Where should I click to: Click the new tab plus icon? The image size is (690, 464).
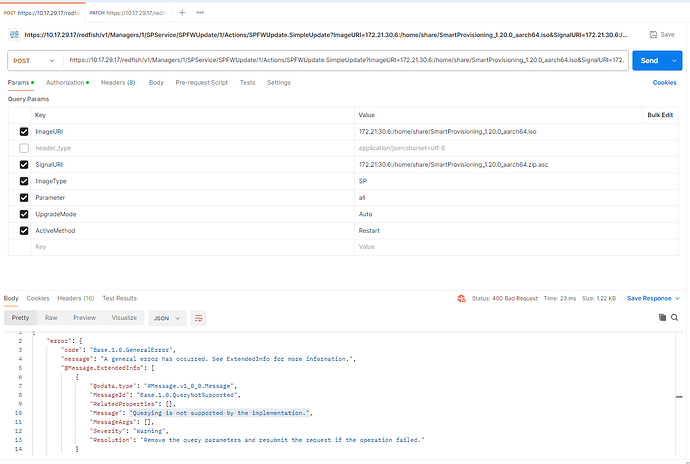(x=181, y=13)
